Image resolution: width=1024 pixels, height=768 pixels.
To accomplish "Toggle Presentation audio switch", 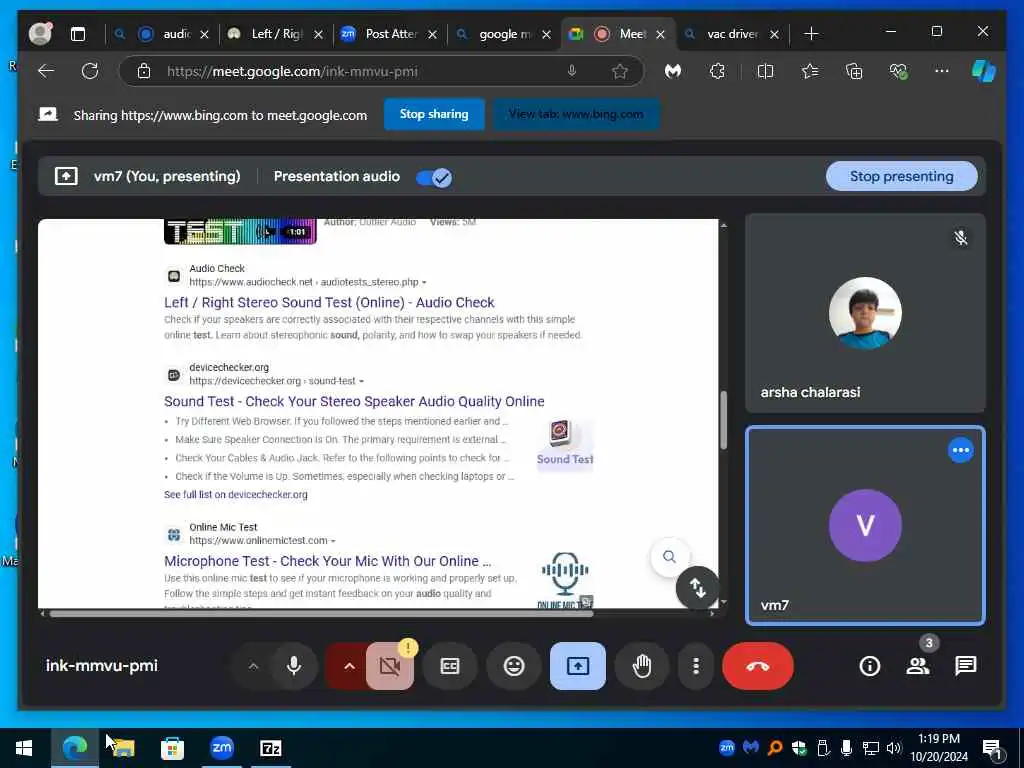I will 434,177.
